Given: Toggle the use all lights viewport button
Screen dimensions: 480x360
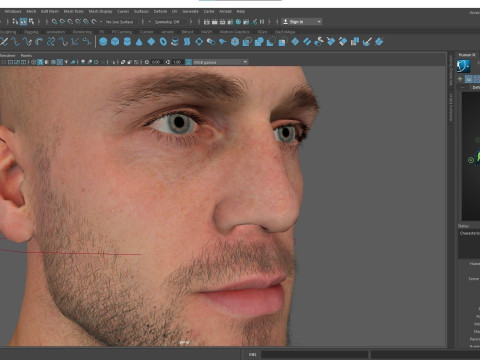Looking at the screenshot, I should point(66,62).
